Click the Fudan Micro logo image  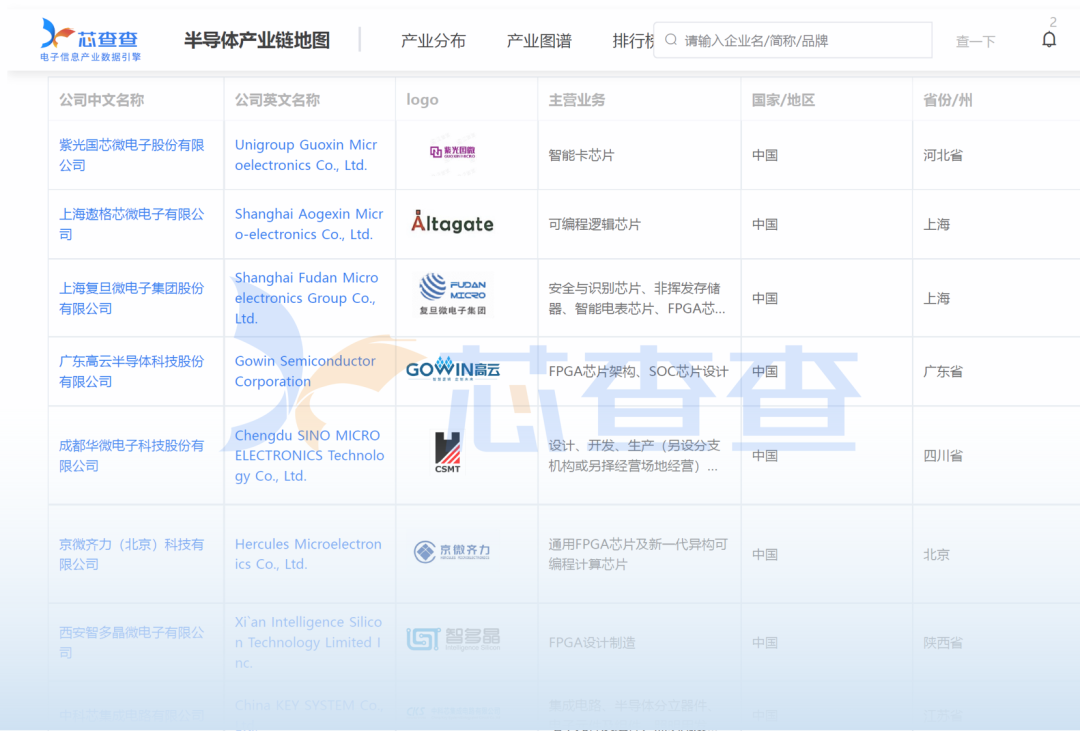[453, 294]
